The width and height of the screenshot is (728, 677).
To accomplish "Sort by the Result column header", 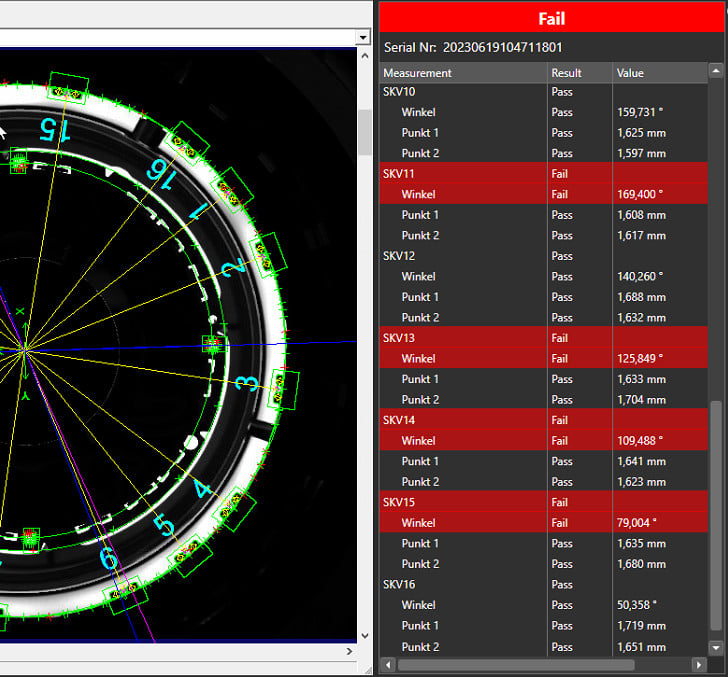I will [x=566, y=73].
